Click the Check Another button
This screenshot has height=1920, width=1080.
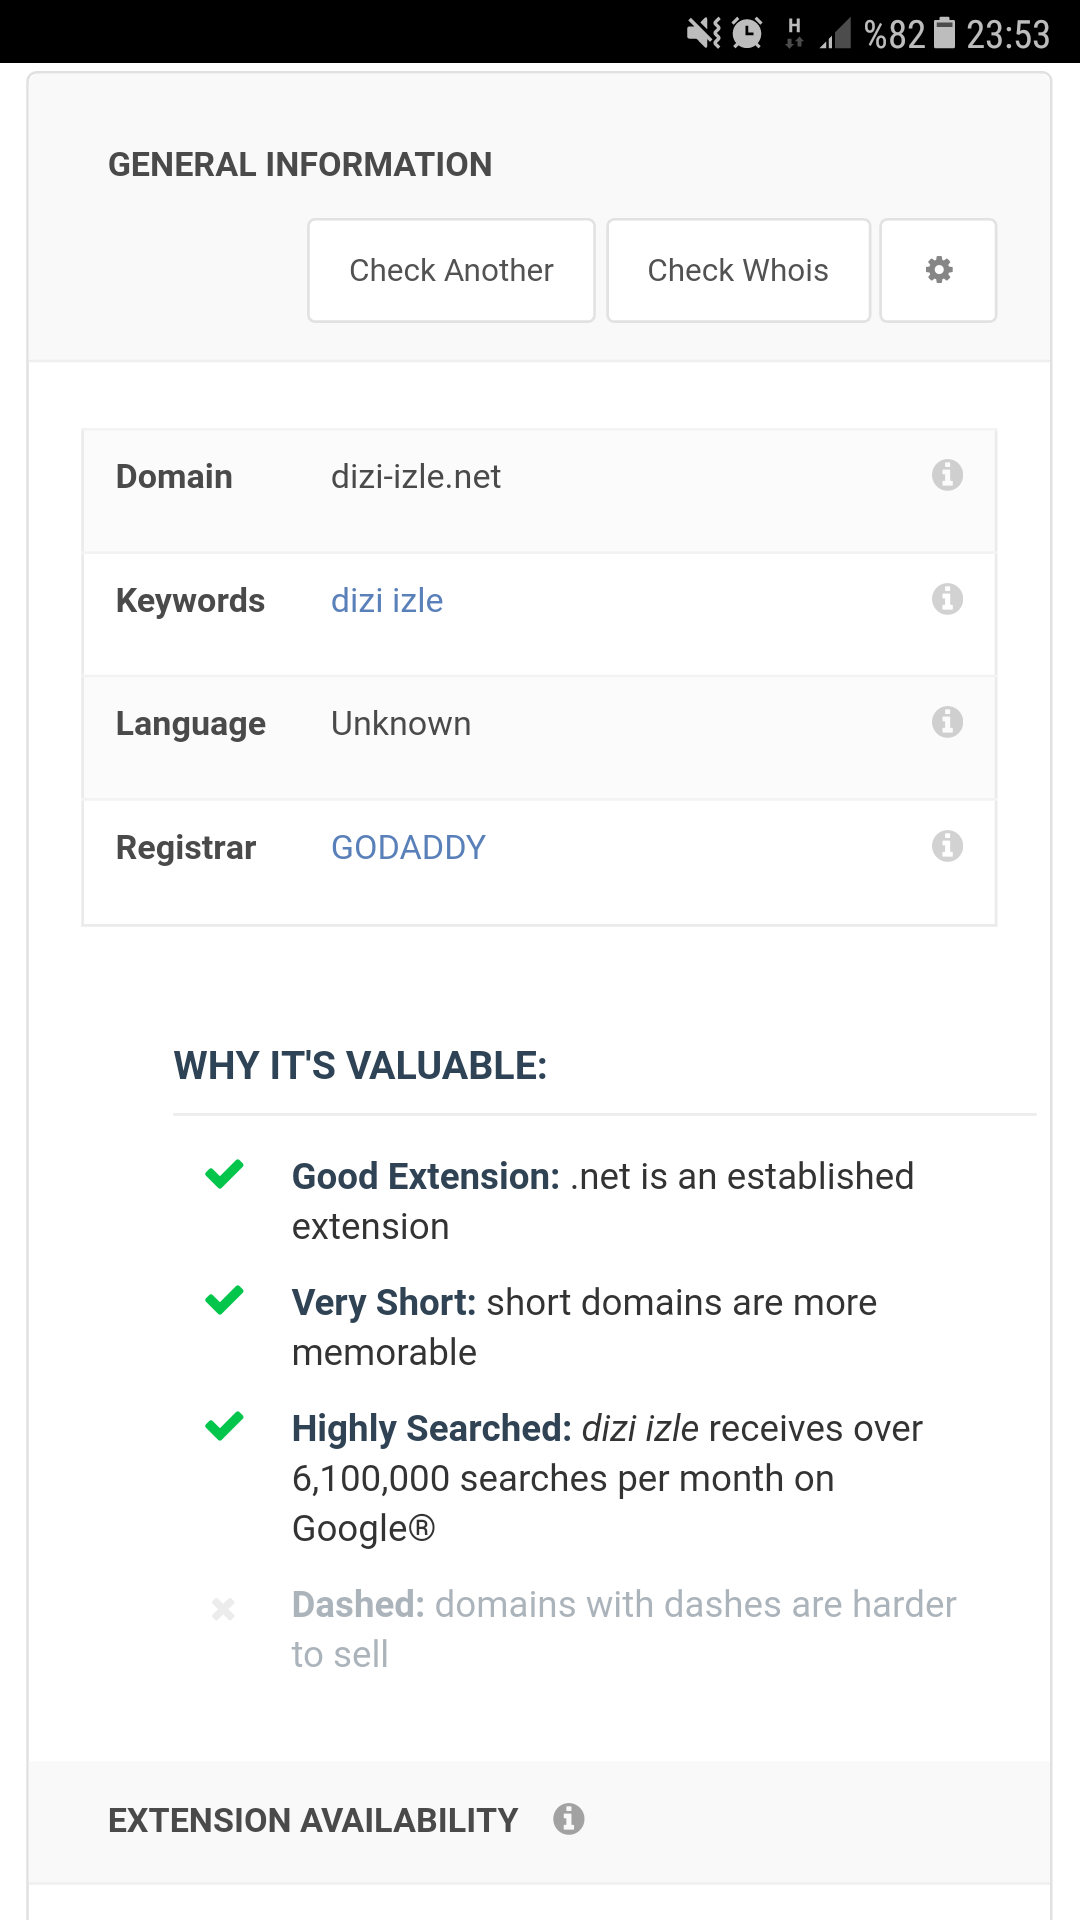(x=451, y=270)
